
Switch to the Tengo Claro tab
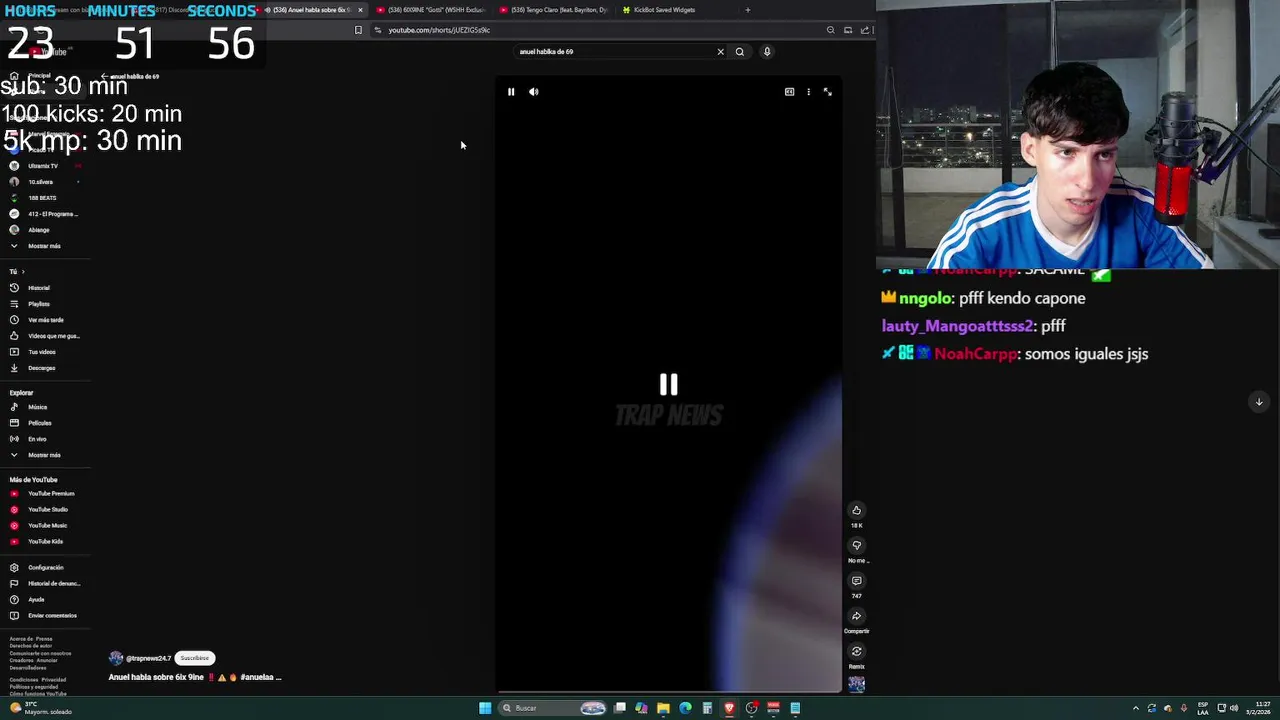click(554, 10)
